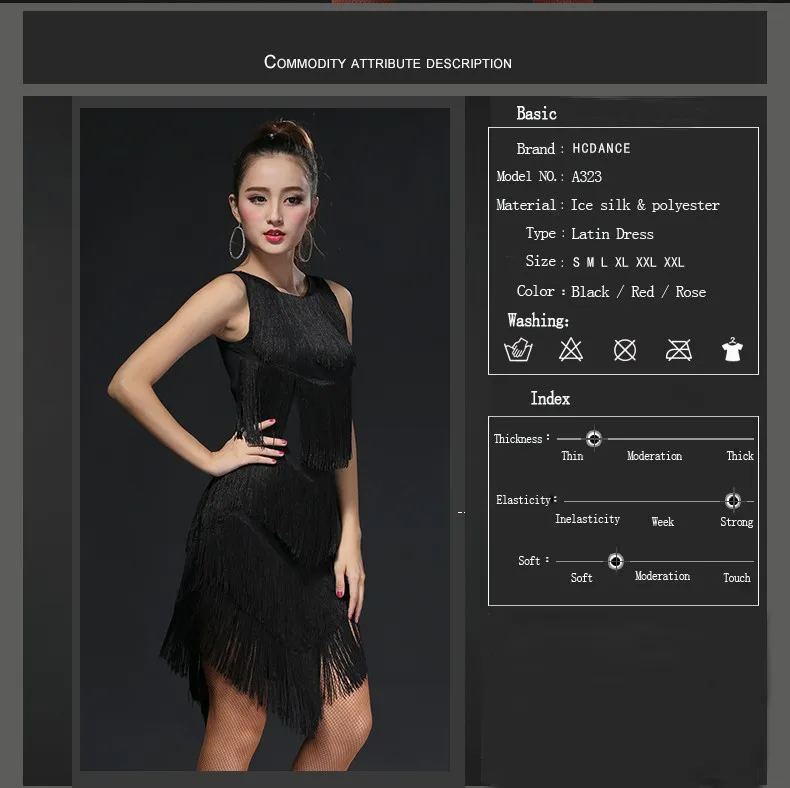Click the Inelasticity label
790x788 pixels.
tap(587, 519)
